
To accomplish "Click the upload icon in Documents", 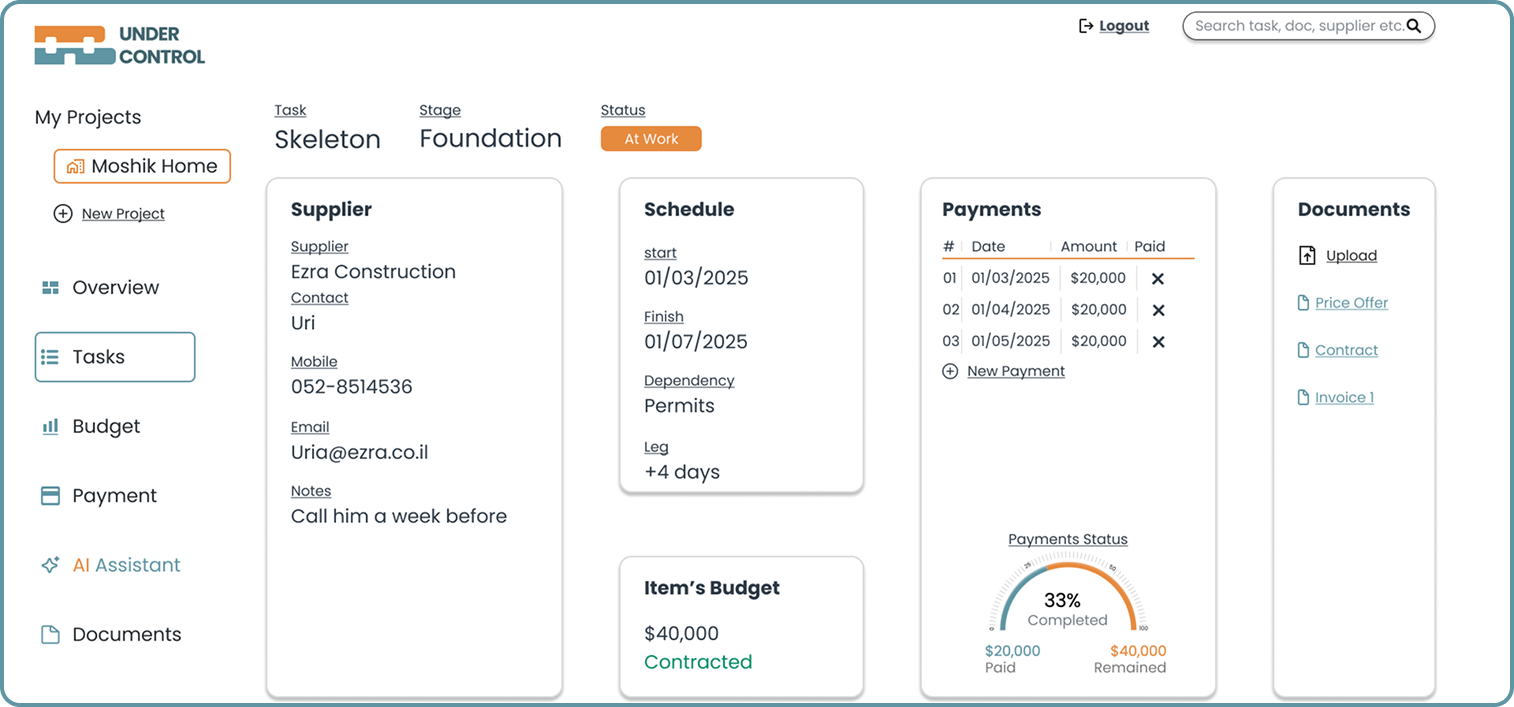I will tap(1307, 255).
